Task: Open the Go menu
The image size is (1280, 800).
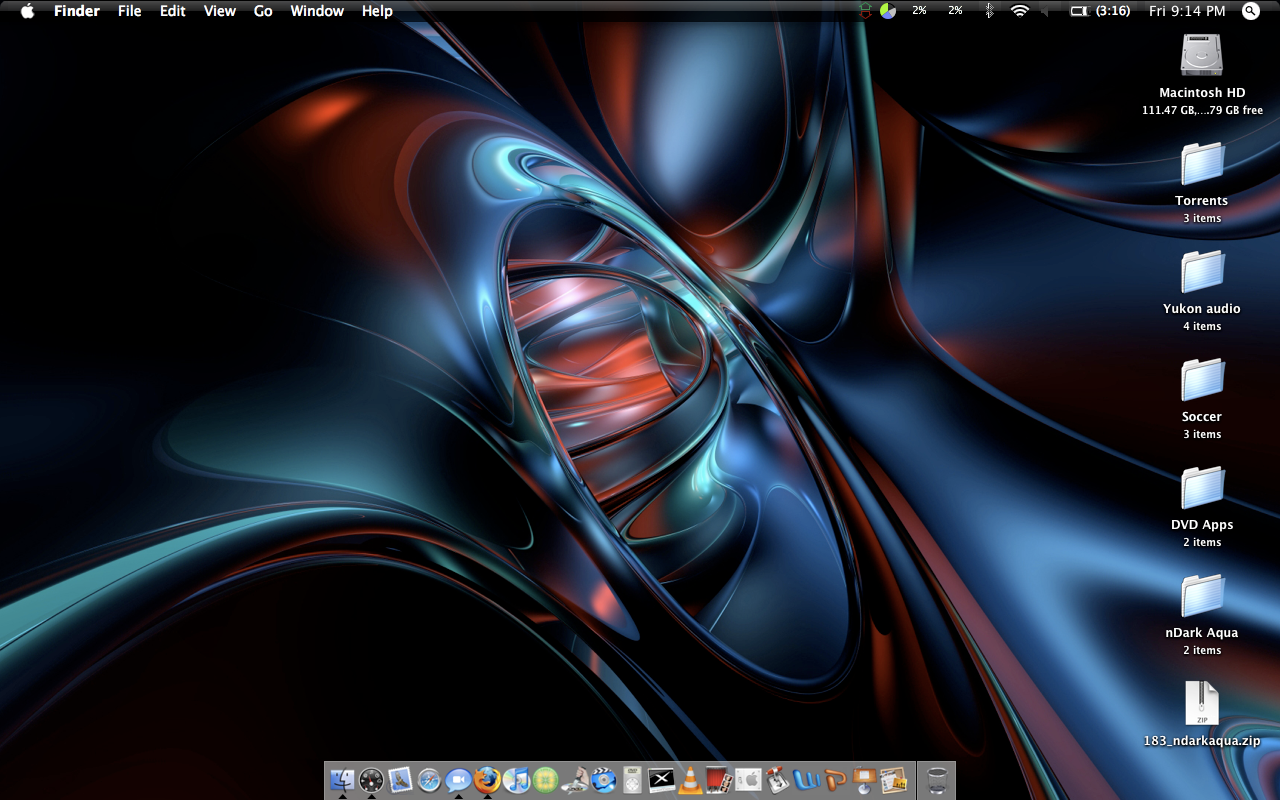Action: point(263,11)
